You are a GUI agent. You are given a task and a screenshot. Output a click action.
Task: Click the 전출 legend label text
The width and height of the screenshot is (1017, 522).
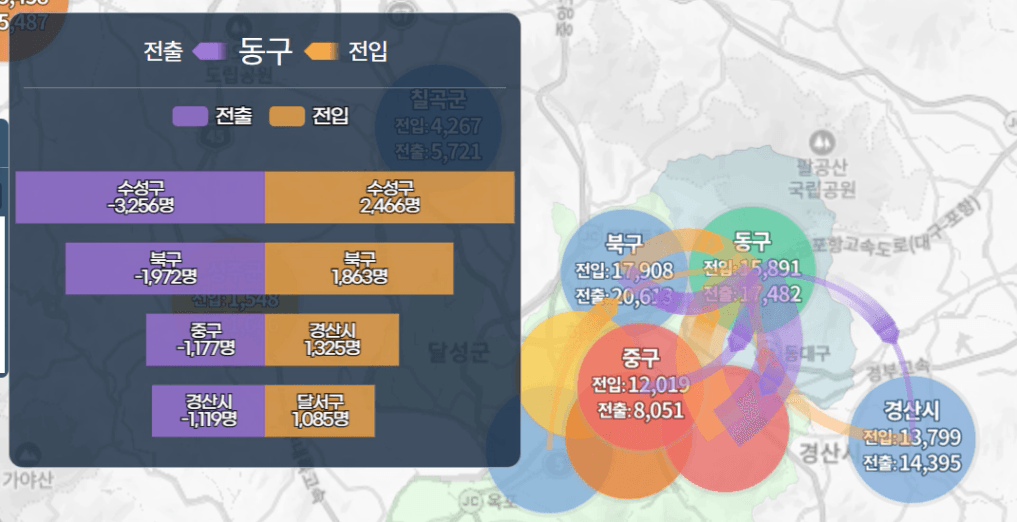click(233, 116)
